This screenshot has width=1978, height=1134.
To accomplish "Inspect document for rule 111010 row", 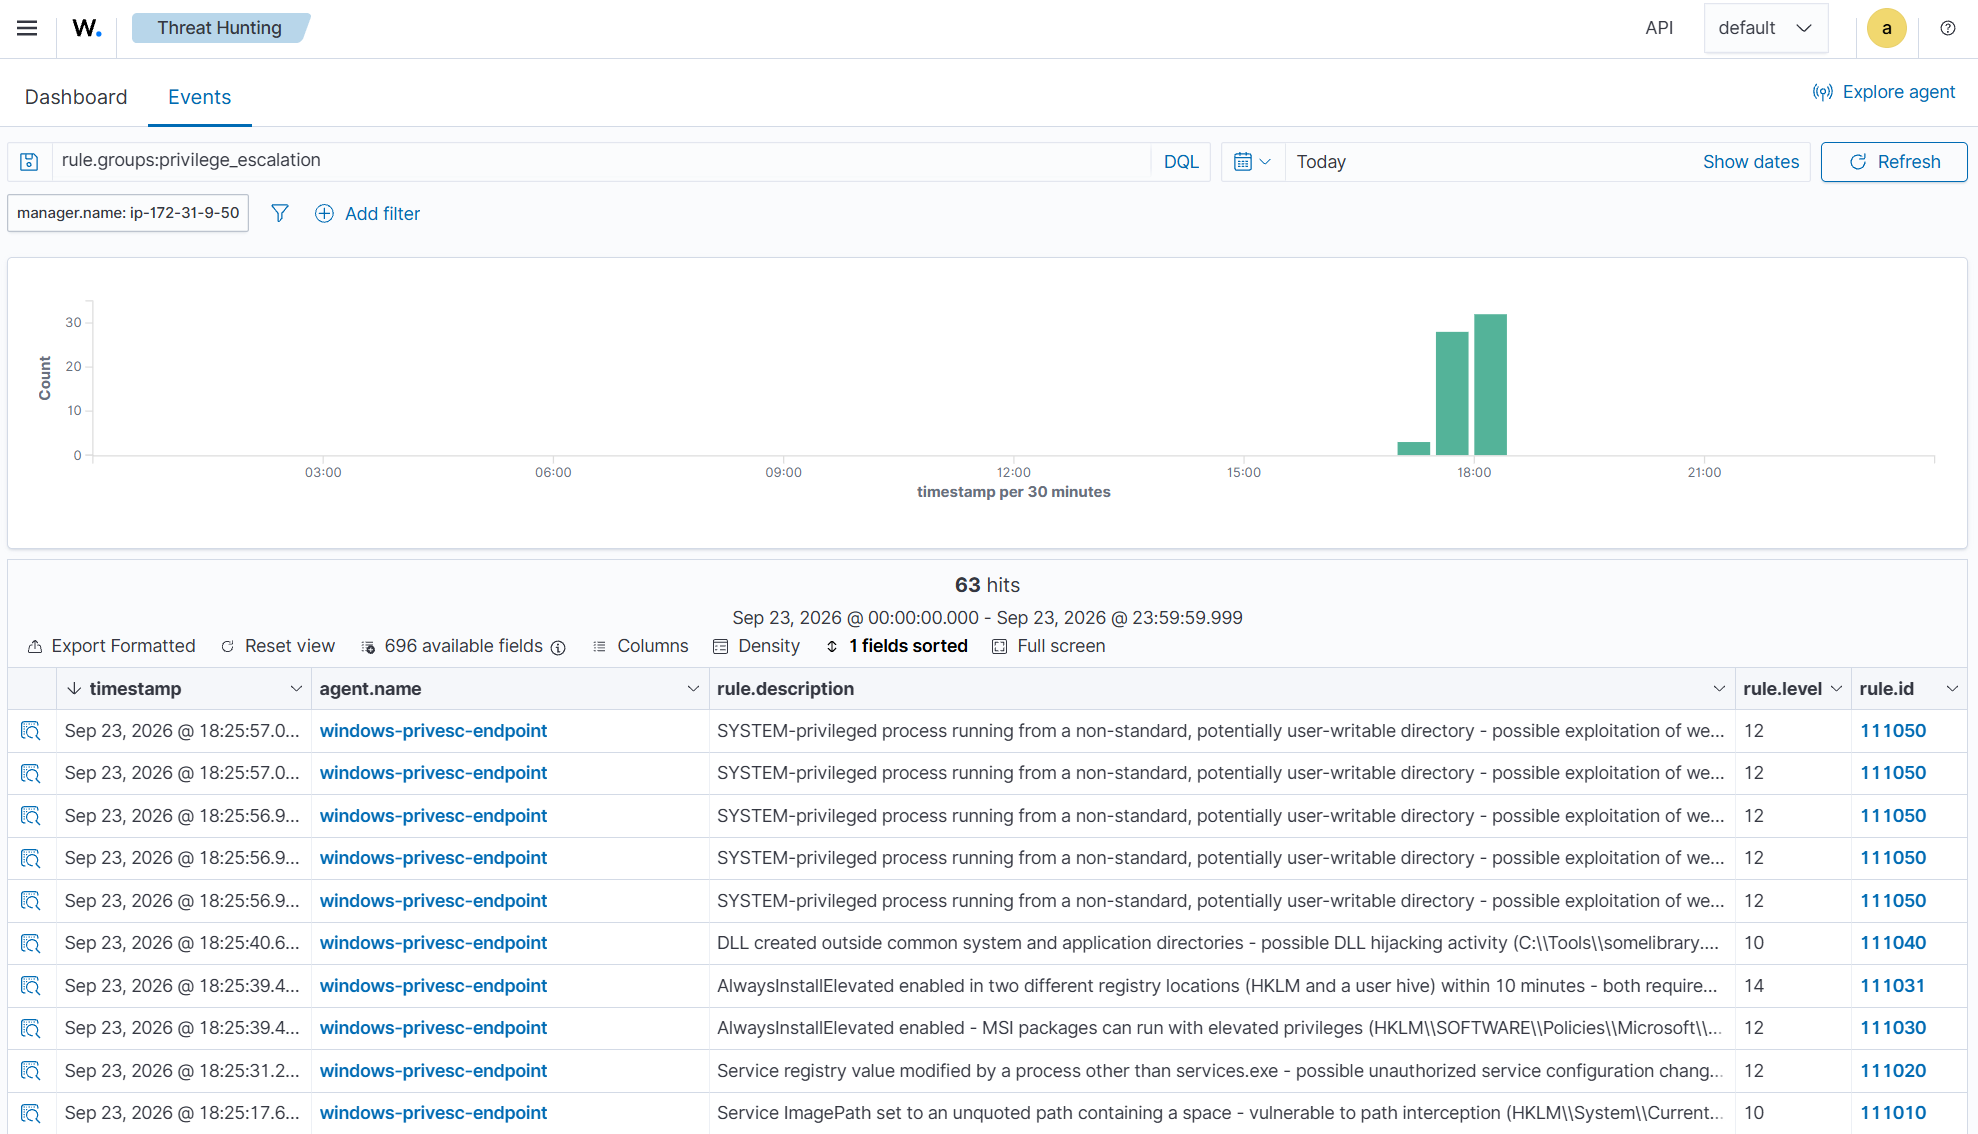I will coord(31,1113).
